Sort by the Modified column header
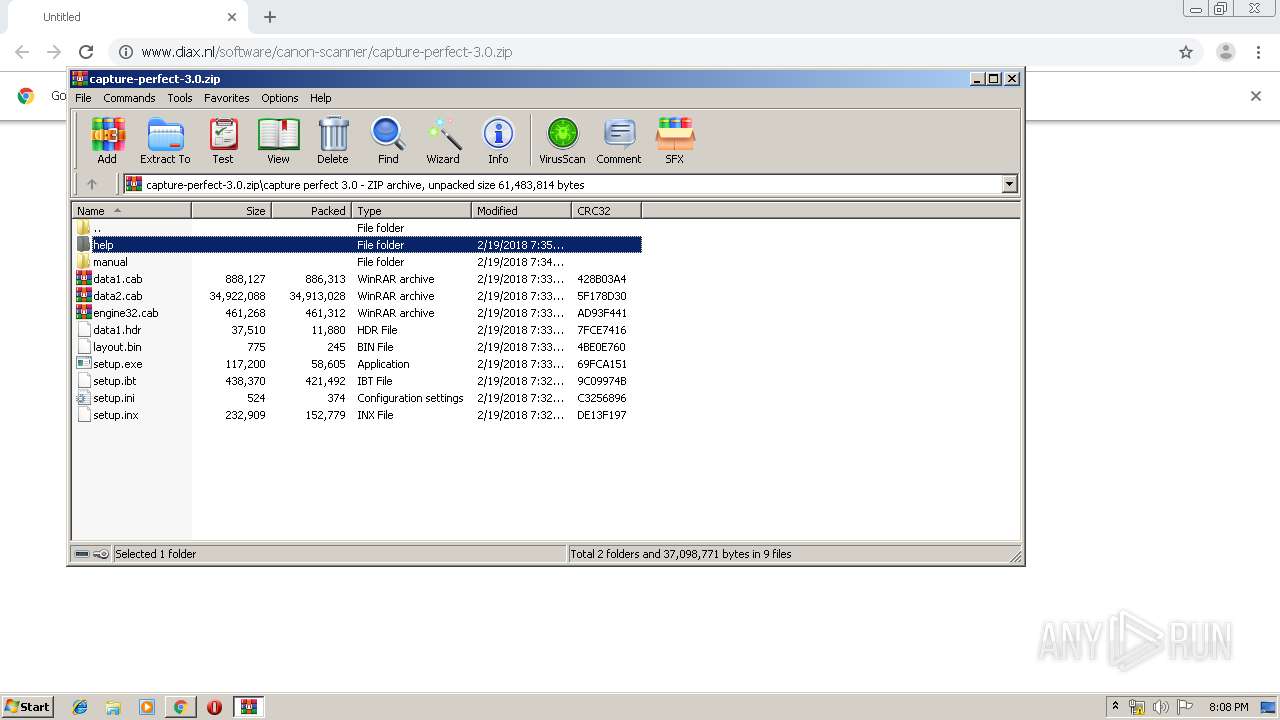 (x=521, y=210)
